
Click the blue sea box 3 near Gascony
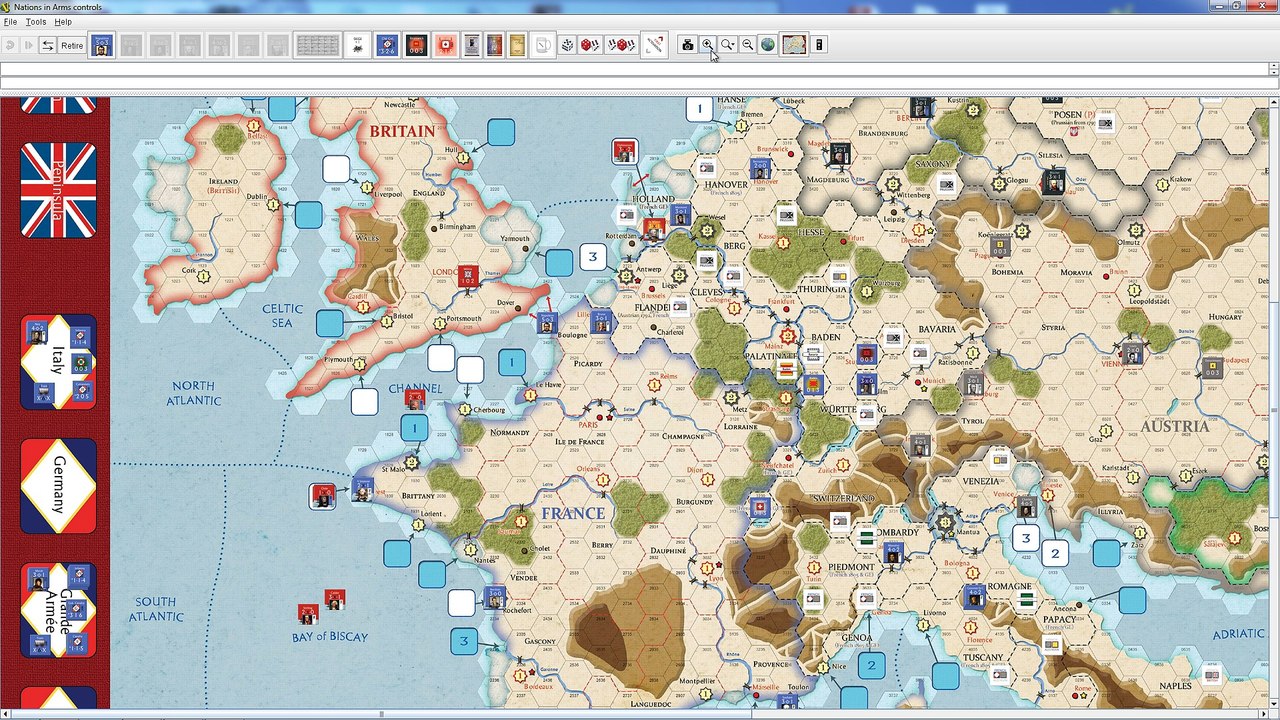(x=464, y=641)
